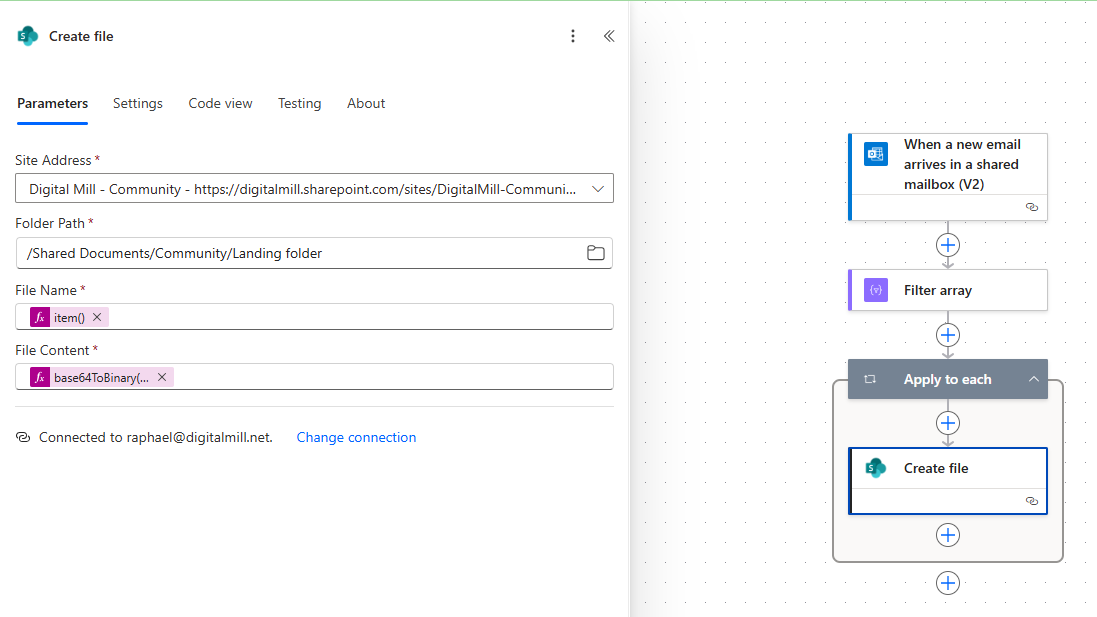
Task: Click the fx icon on the item() token
Action: [x=39, y=317]
